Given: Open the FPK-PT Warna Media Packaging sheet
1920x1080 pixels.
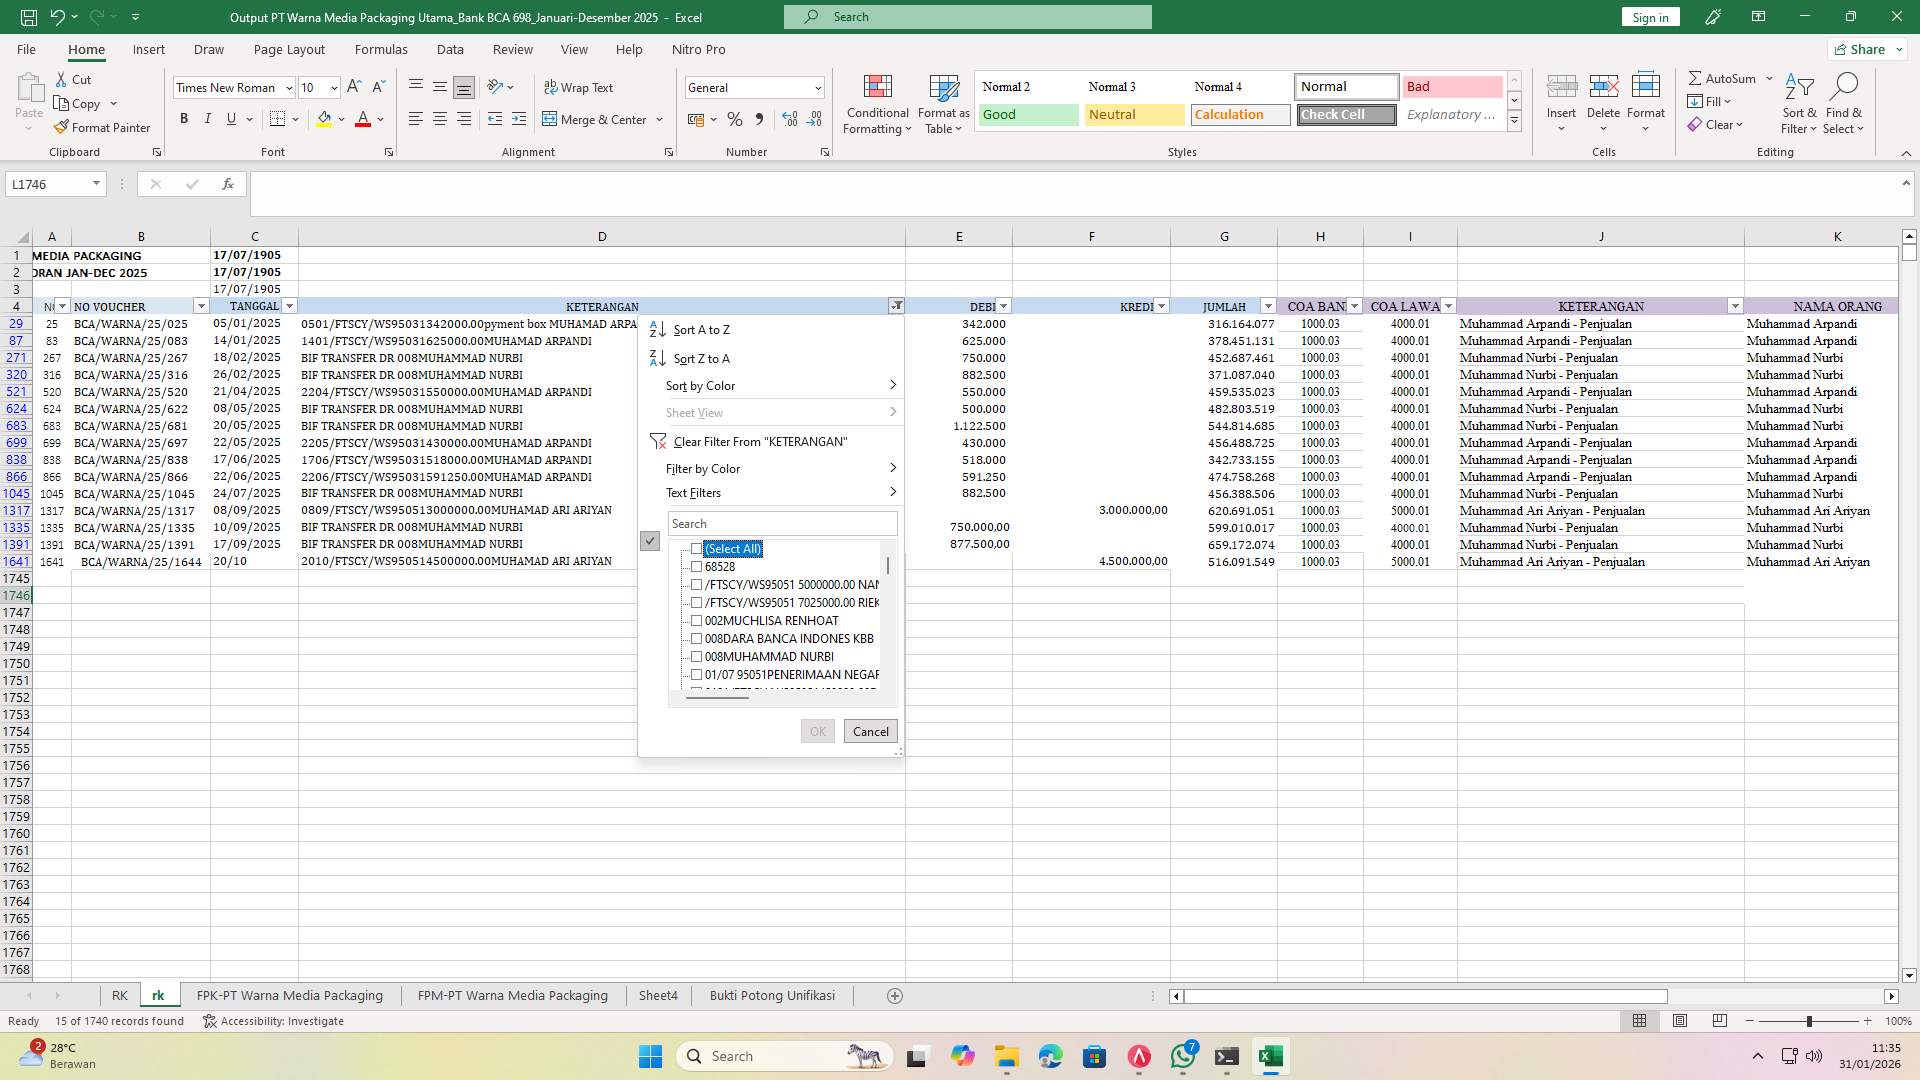Looking at the screenshot, I should pos(289,995).
